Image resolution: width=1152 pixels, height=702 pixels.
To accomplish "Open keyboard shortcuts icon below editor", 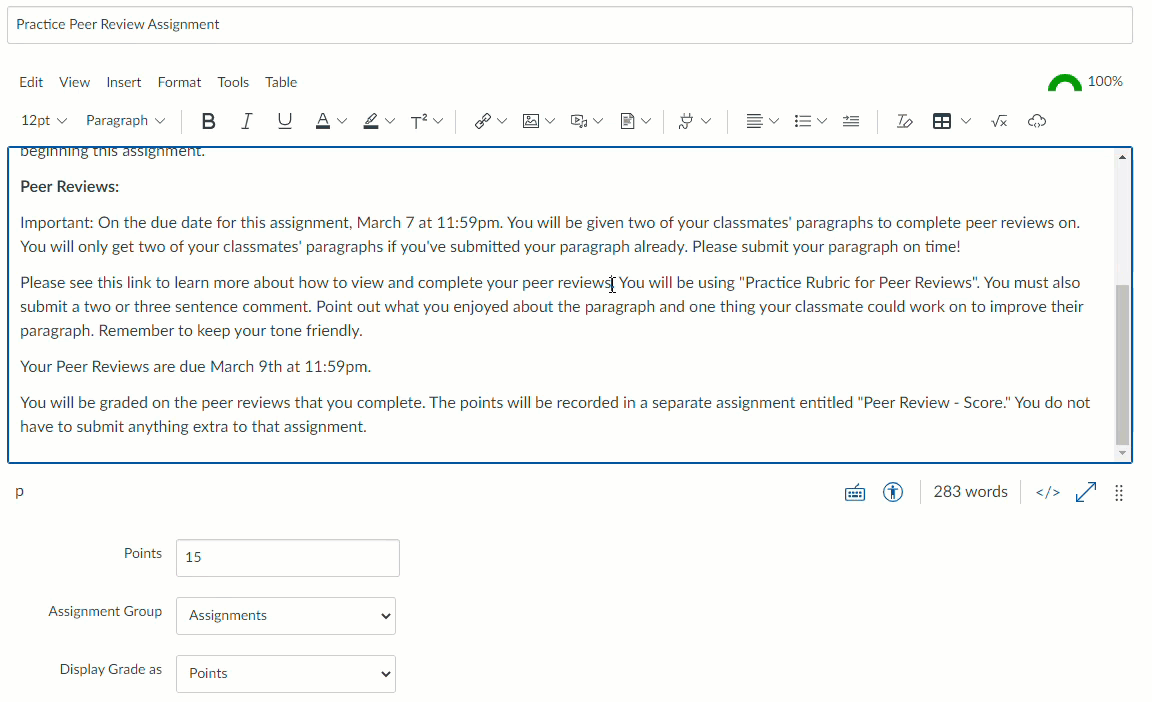I will pyautogui.click(x=855, y=493).
